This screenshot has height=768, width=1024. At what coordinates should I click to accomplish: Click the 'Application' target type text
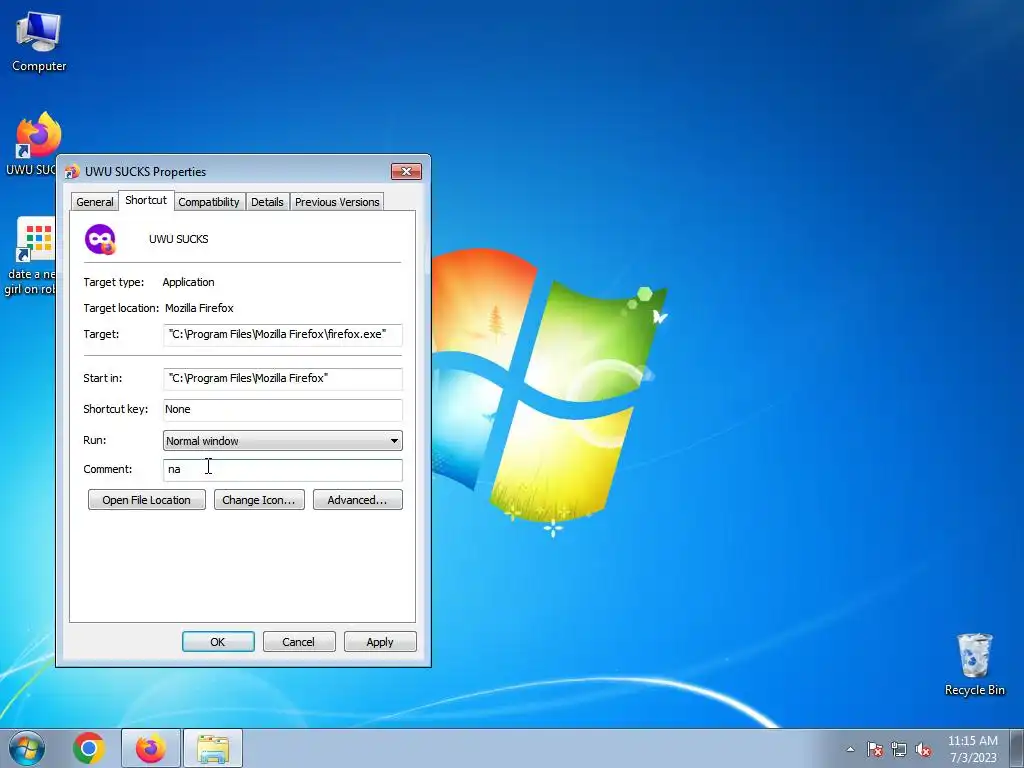point(188,282)
